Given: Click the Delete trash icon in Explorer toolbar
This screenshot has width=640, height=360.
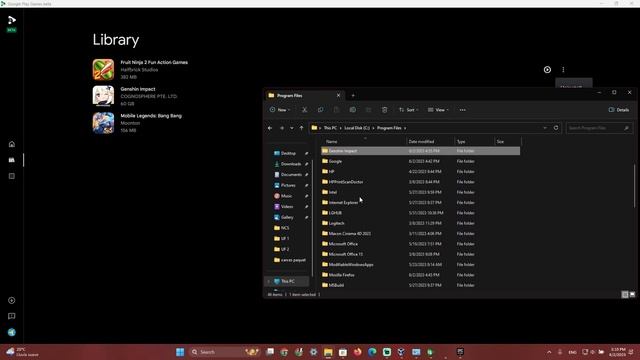Looking at the screenshot, I should [384, 110].
